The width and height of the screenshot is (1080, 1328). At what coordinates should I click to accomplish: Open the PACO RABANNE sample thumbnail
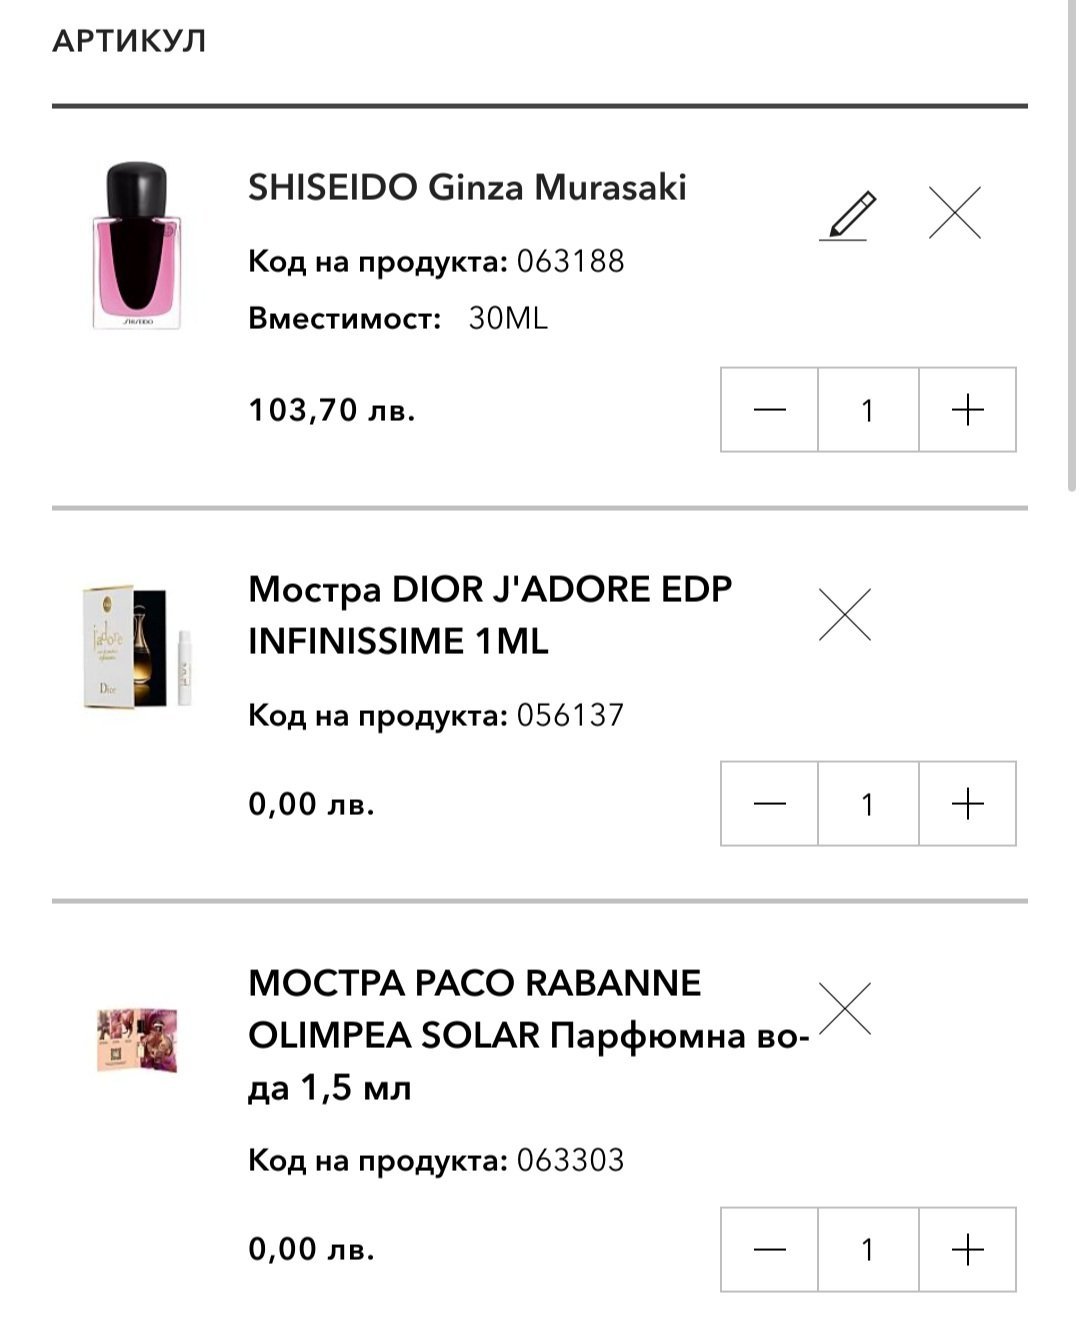(137, 1040)
